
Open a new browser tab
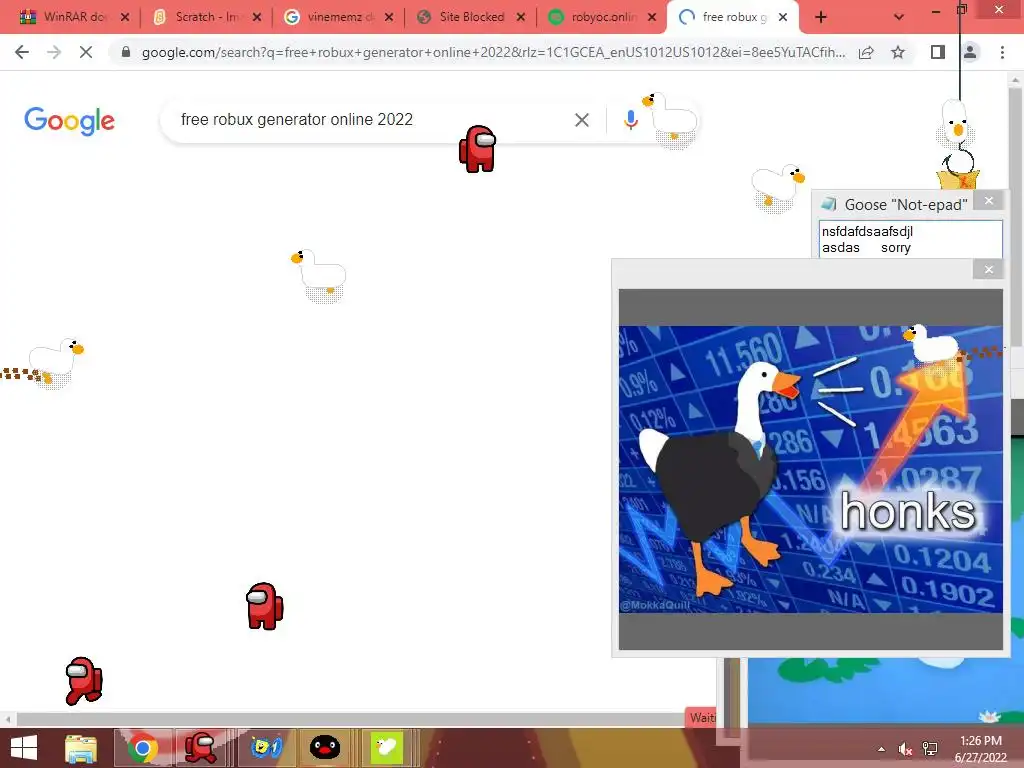(x=821, y=18)
